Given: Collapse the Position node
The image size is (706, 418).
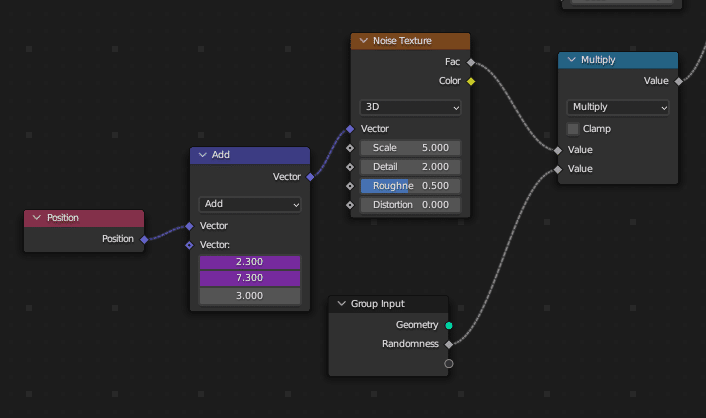Looking at the screenshot, I should click(x=37, y=218).
